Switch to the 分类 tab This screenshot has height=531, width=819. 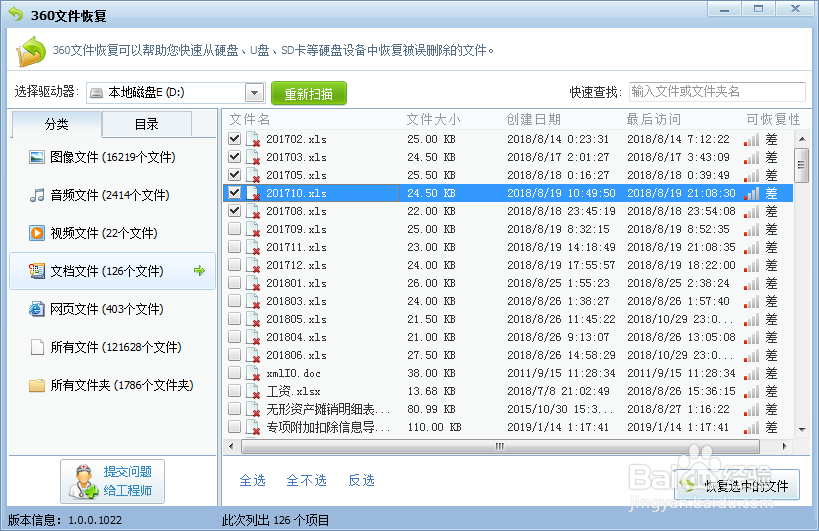click(x=56, y=124)
